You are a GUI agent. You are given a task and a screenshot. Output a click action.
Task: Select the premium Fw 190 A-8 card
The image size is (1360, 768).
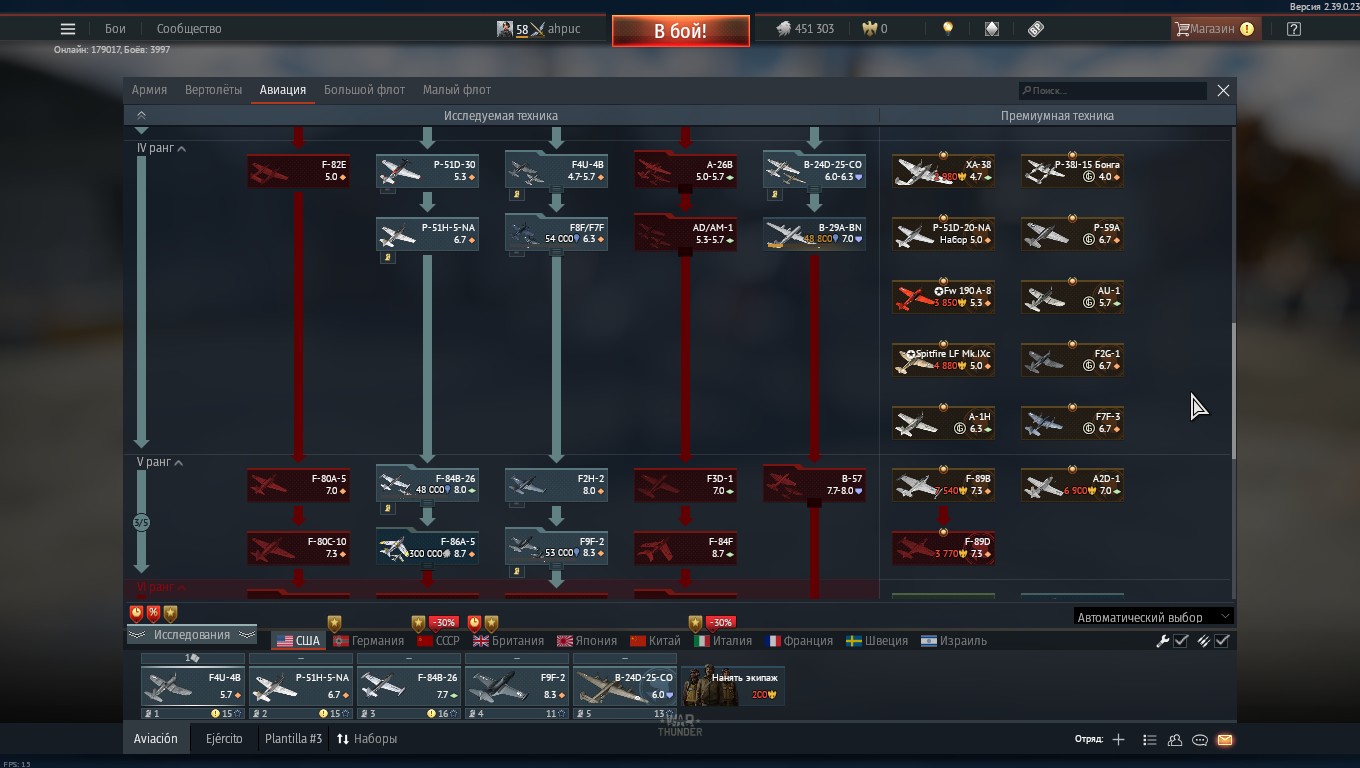point(943,297)
